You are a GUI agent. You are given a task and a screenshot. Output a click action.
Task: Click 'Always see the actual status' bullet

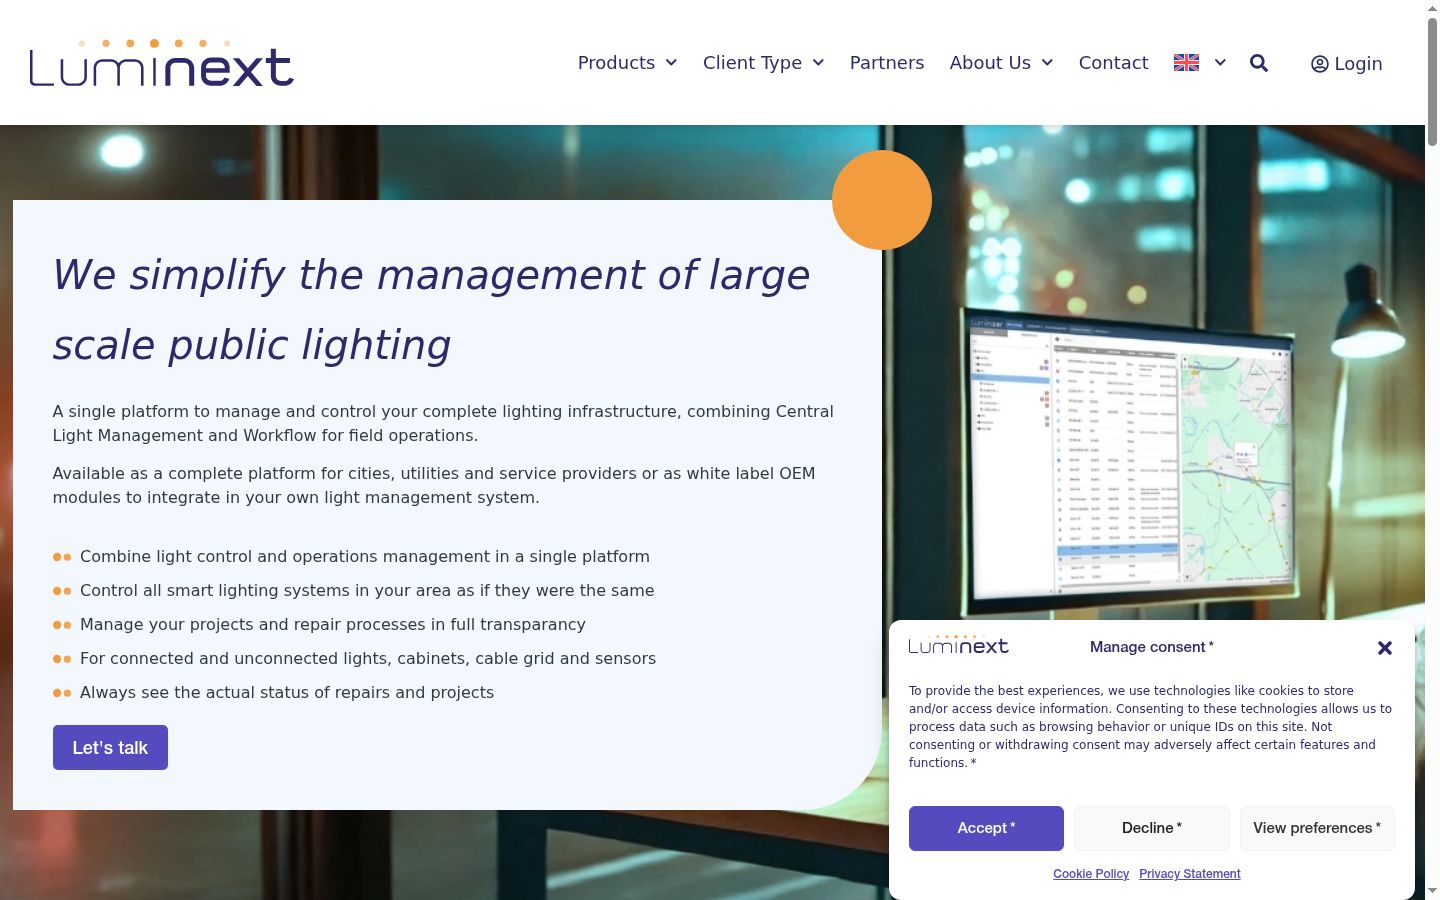287,693
